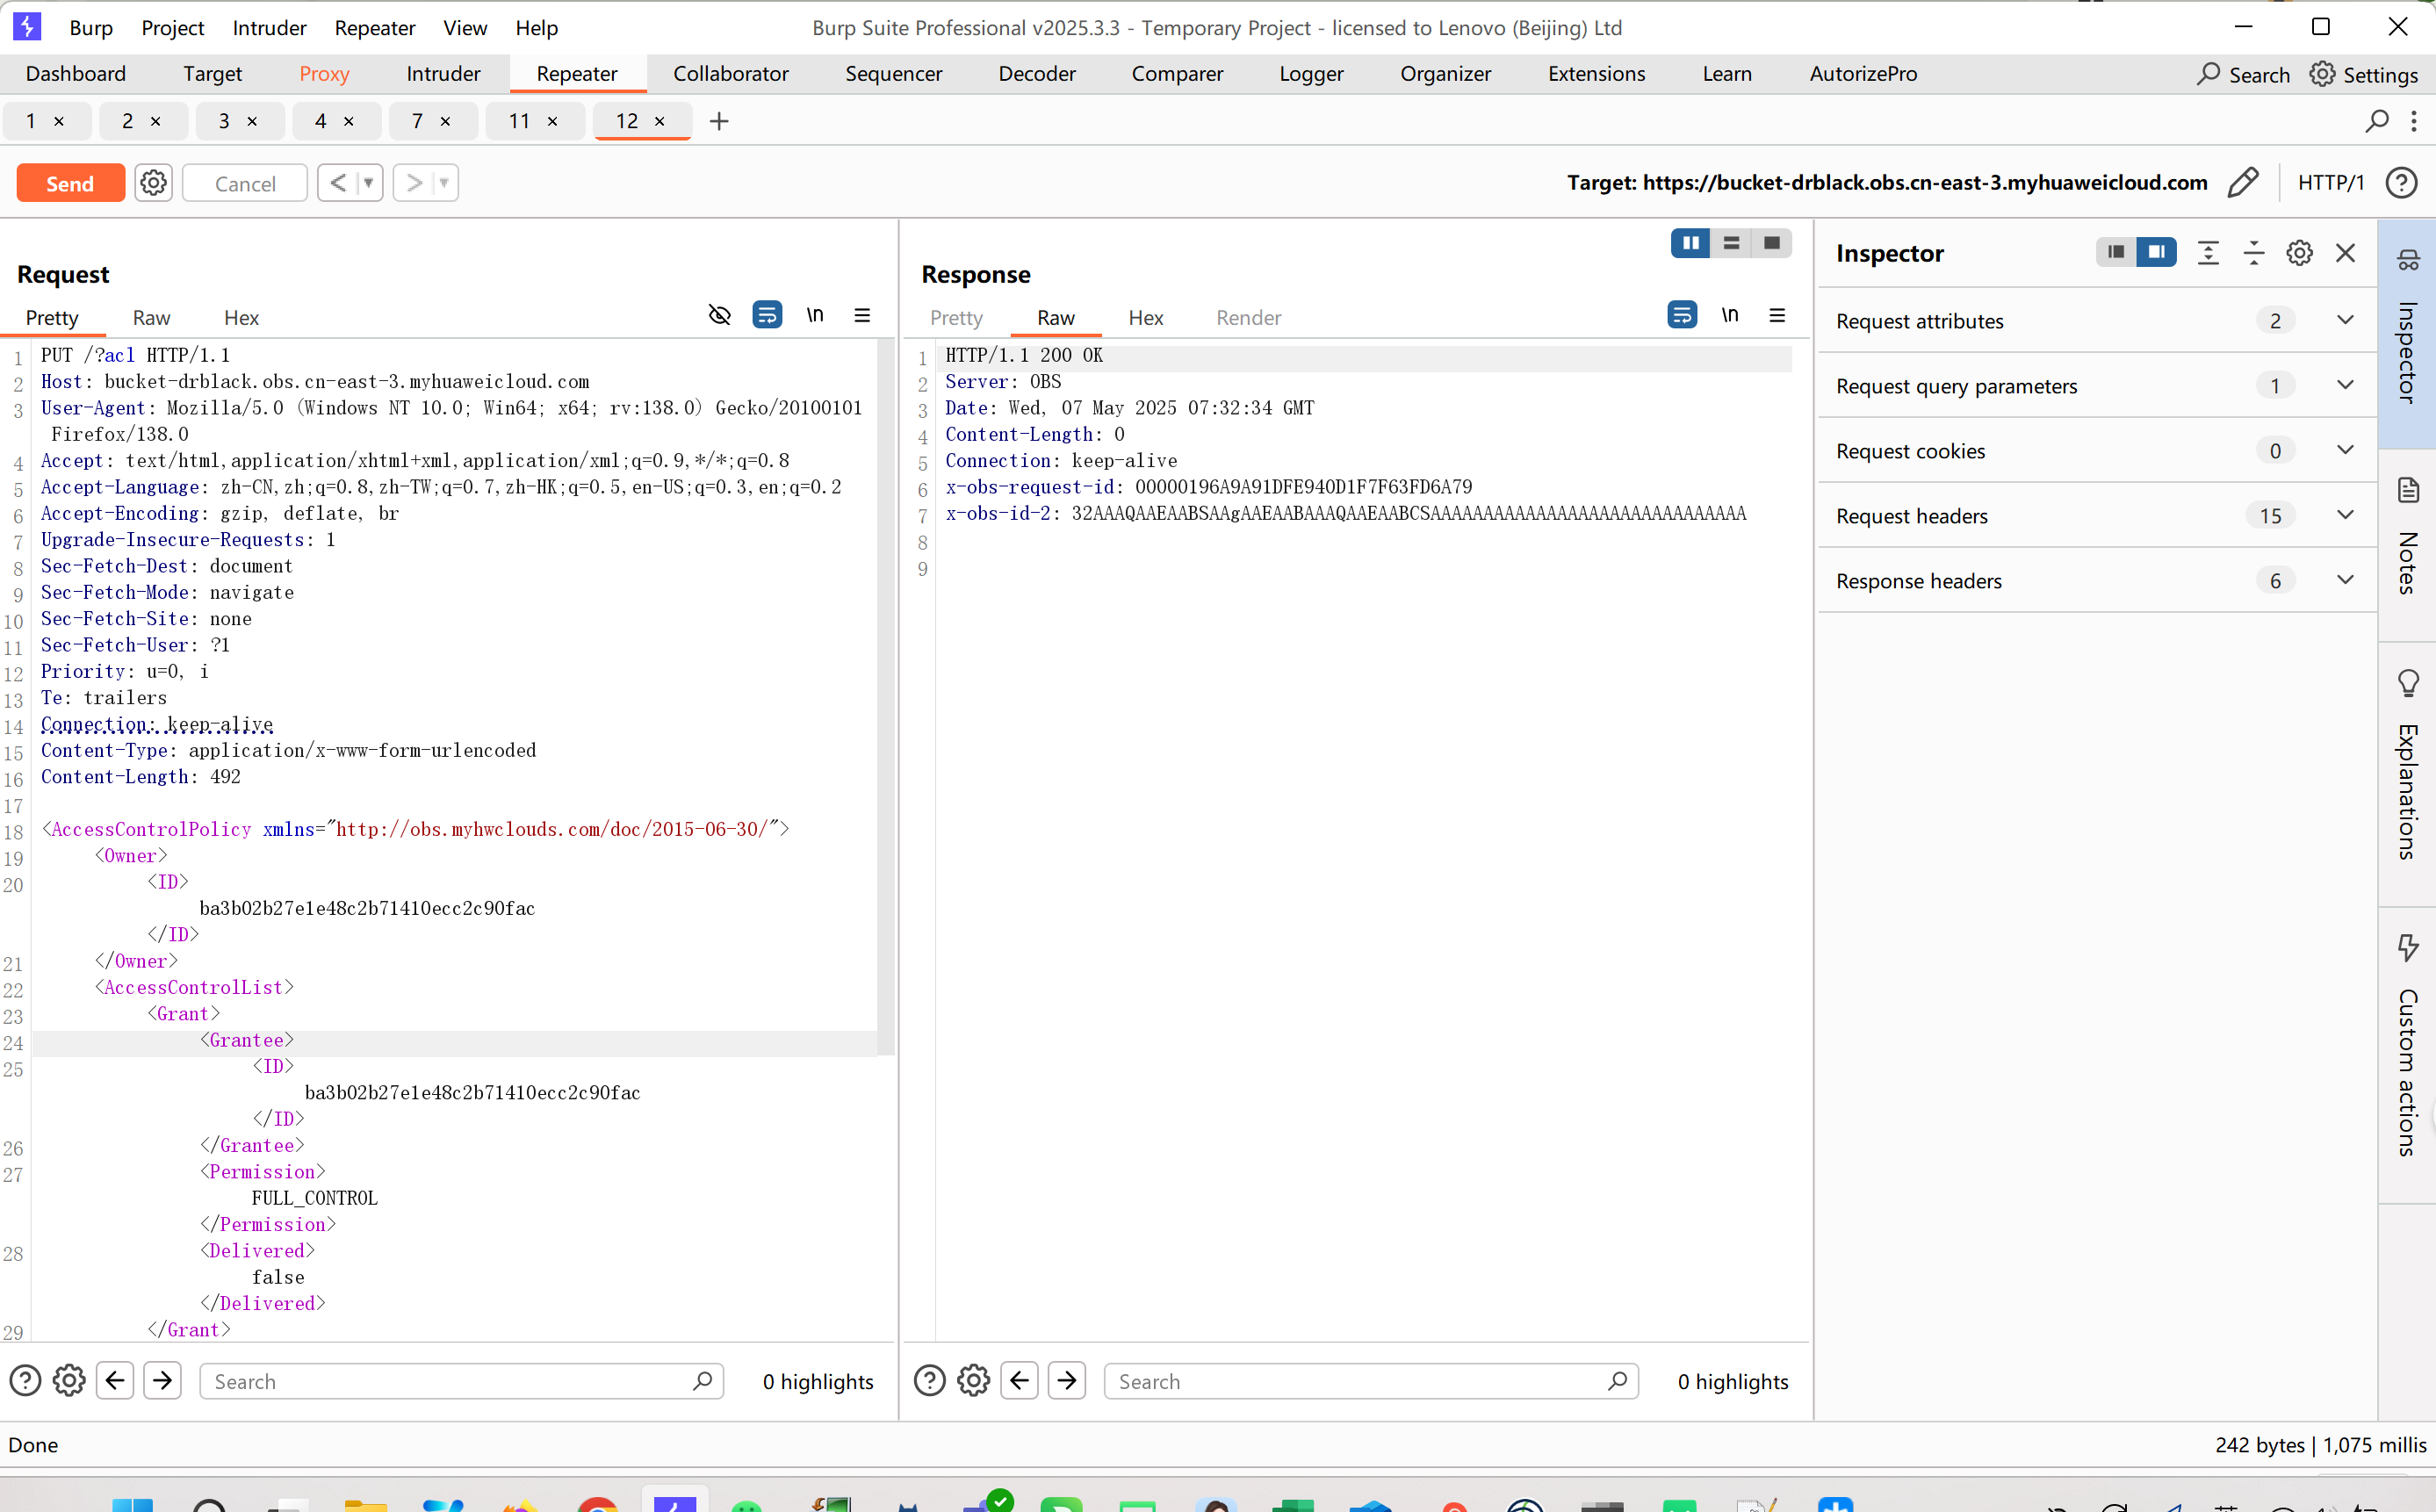2436x1512 pixels.
Task: Click the Request search input field
Action: point(461,1381)
